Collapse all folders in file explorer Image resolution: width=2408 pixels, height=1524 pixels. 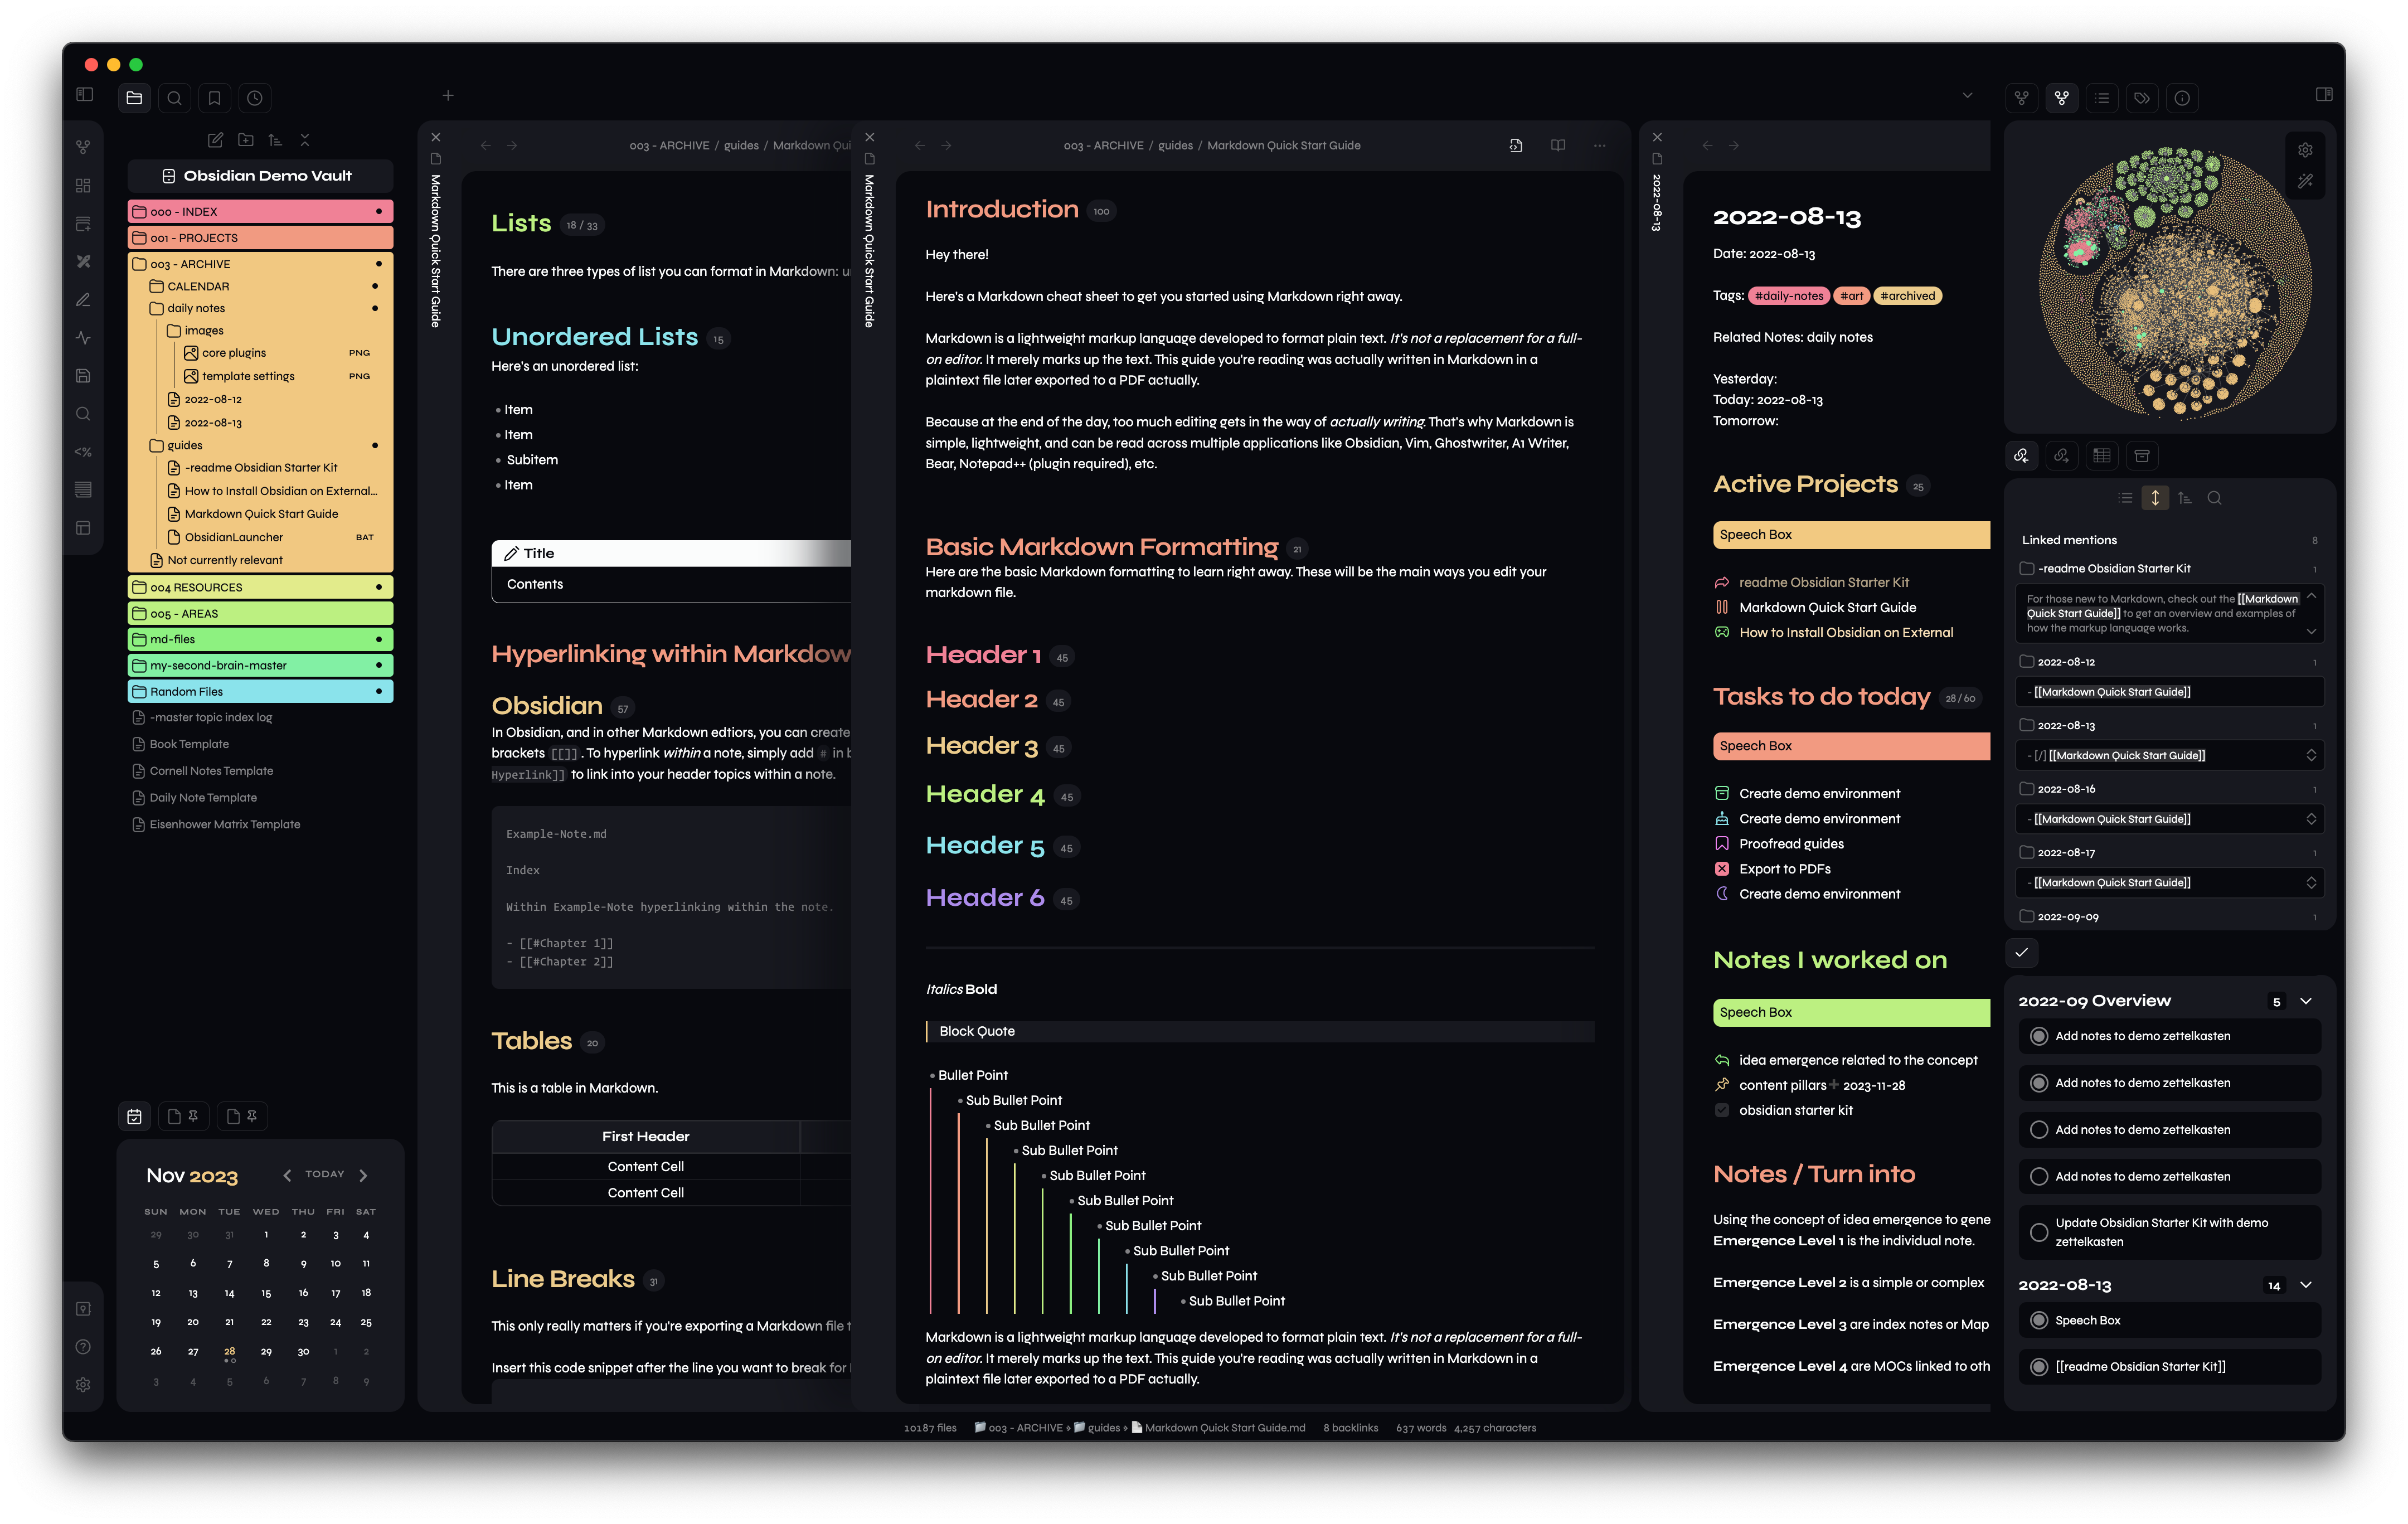tap(305, 140)
